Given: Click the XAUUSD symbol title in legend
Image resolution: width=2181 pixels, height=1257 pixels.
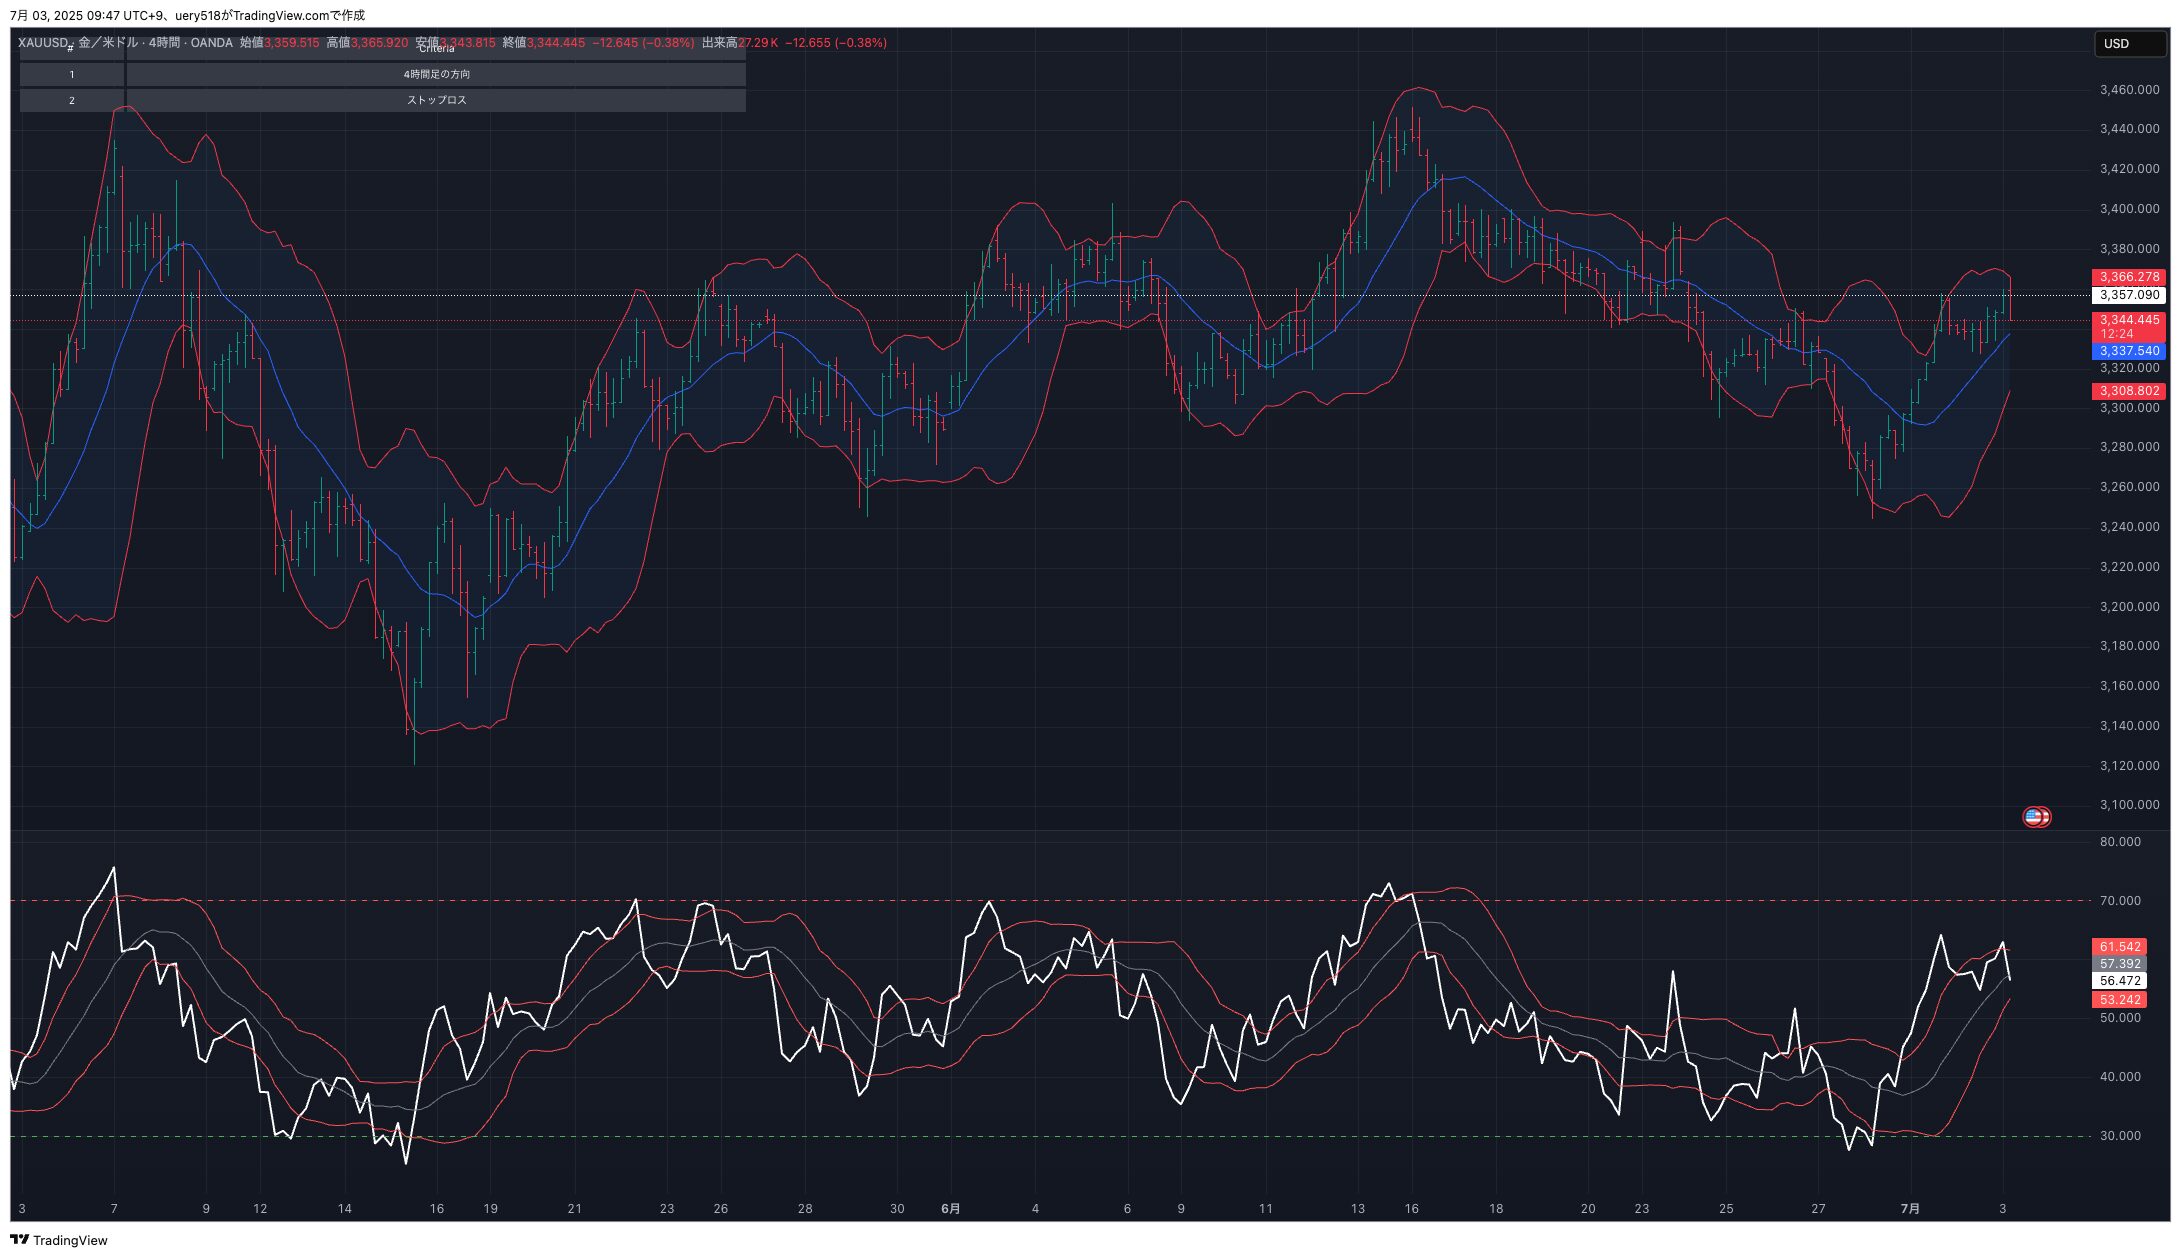Looking at the screenshot, I should [x=44, y=43].
